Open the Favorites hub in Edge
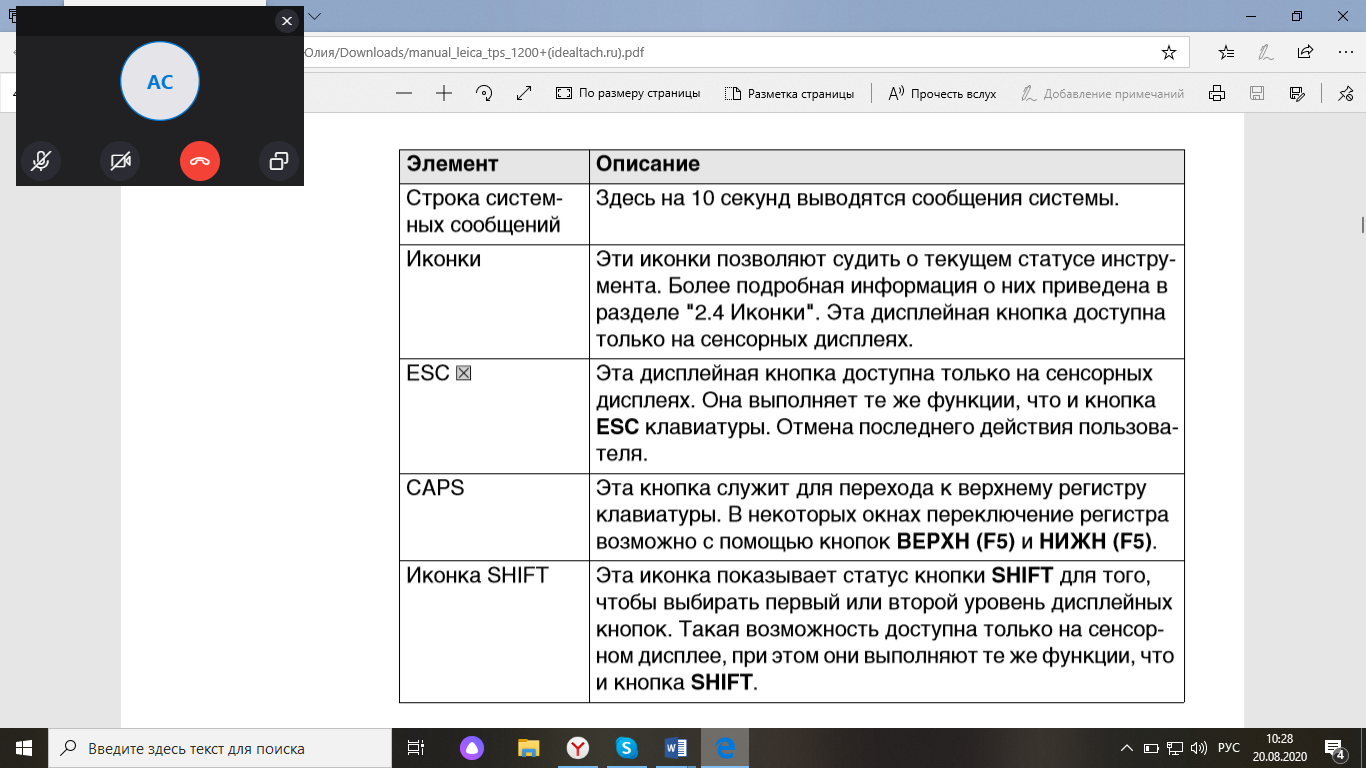1366x768 pixels. click(1227, 52)
